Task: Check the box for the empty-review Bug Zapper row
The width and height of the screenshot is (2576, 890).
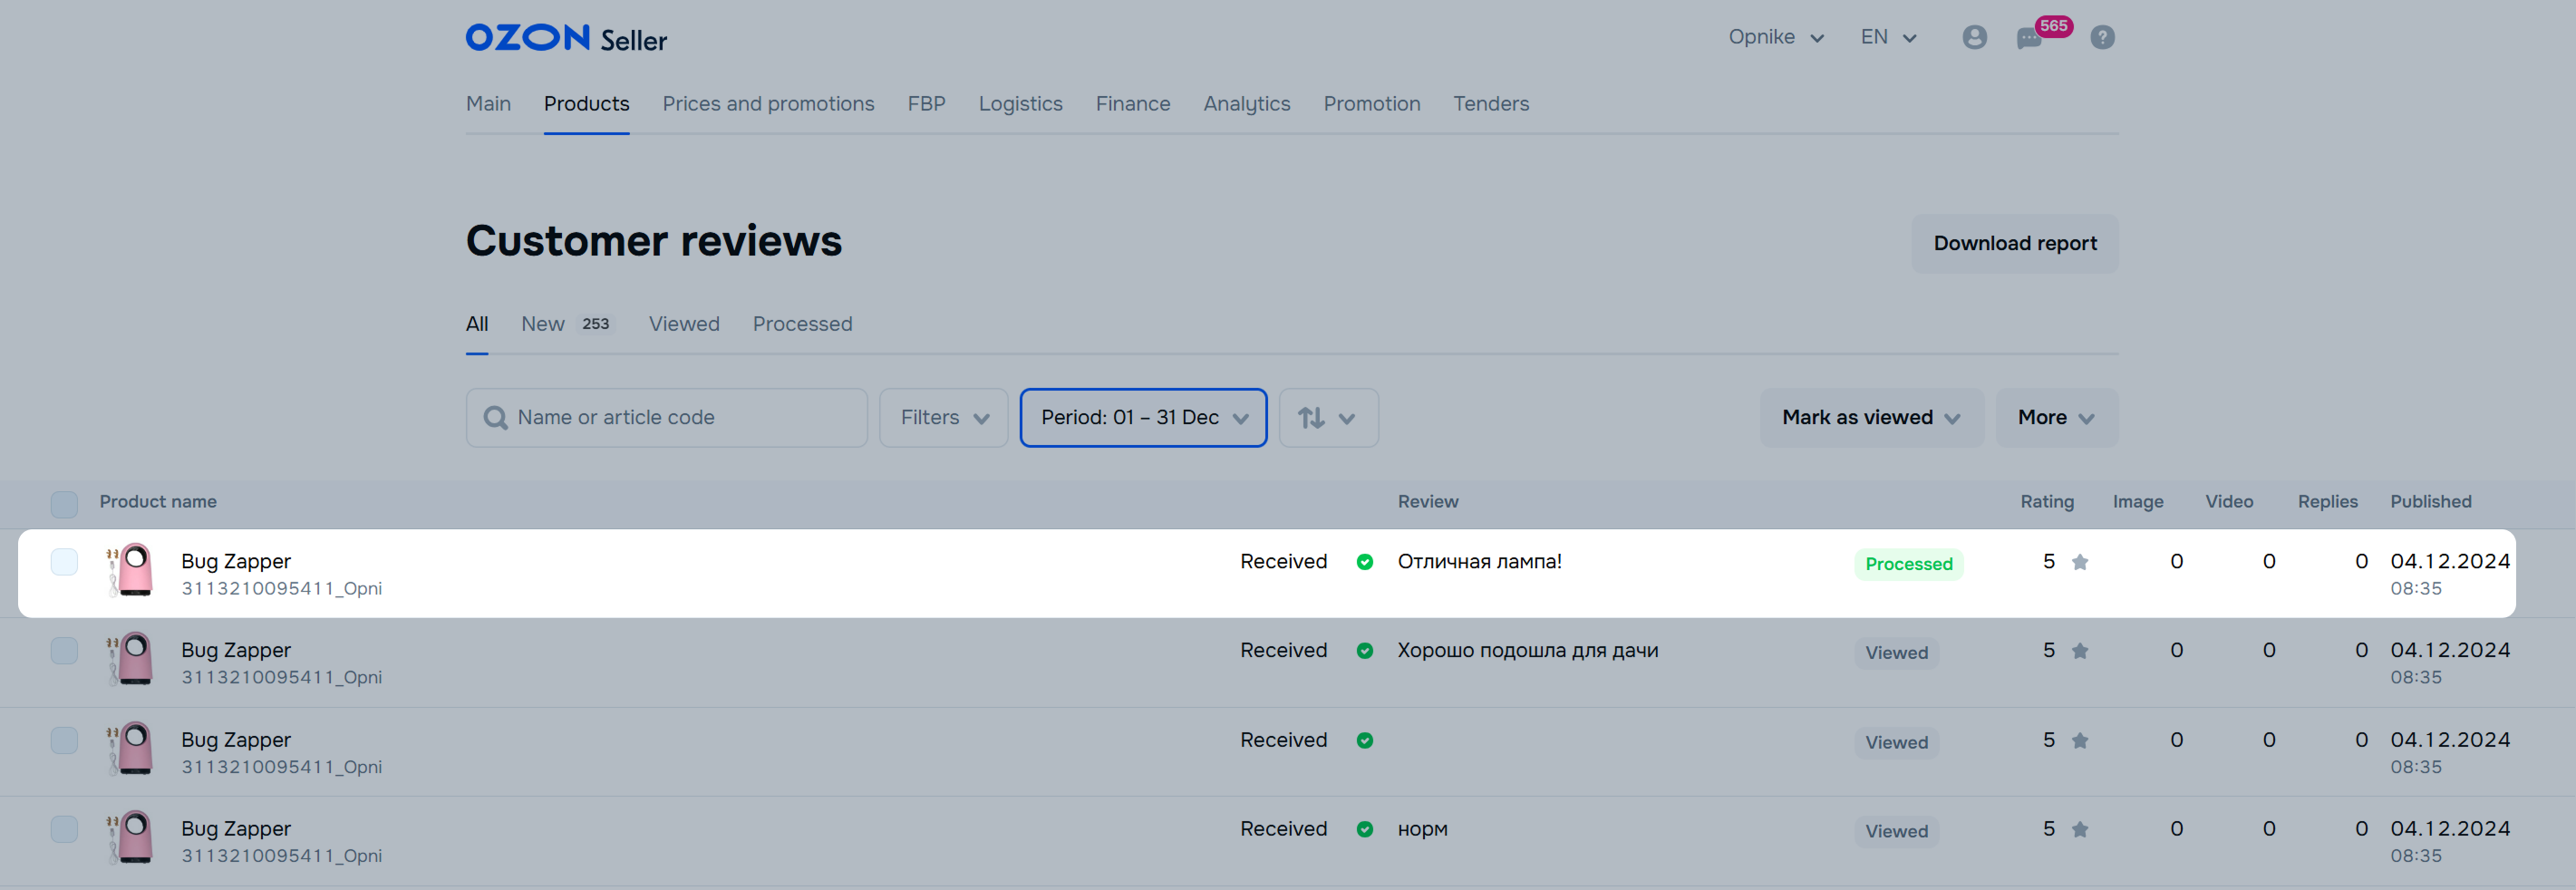Action: coord(64,740)
